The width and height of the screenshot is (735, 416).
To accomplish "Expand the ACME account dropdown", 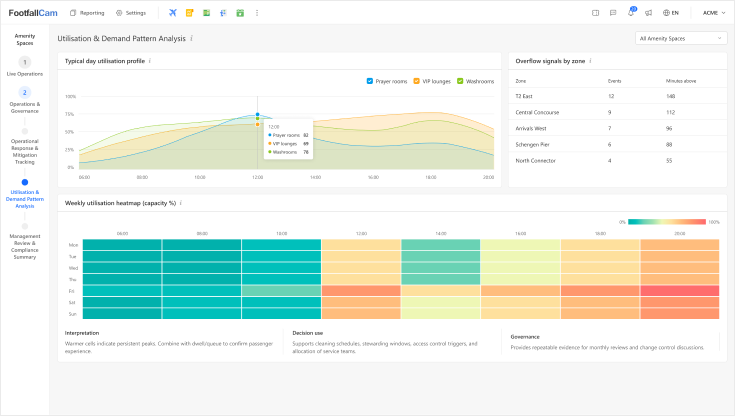I will tap(711, 13).
